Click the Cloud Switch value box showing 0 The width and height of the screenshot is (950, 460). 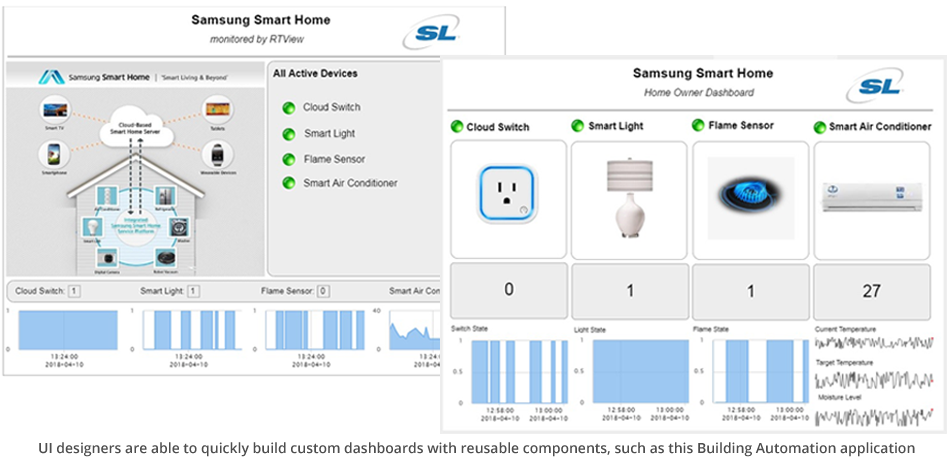(x=509, y=290)
